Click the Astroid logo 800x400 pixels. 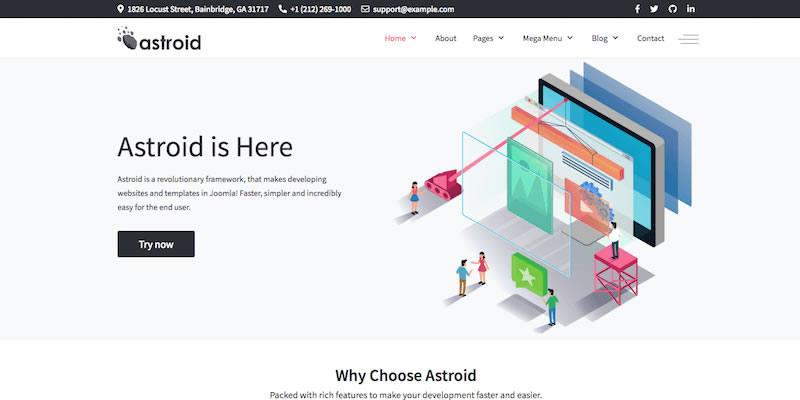[159, 40]
